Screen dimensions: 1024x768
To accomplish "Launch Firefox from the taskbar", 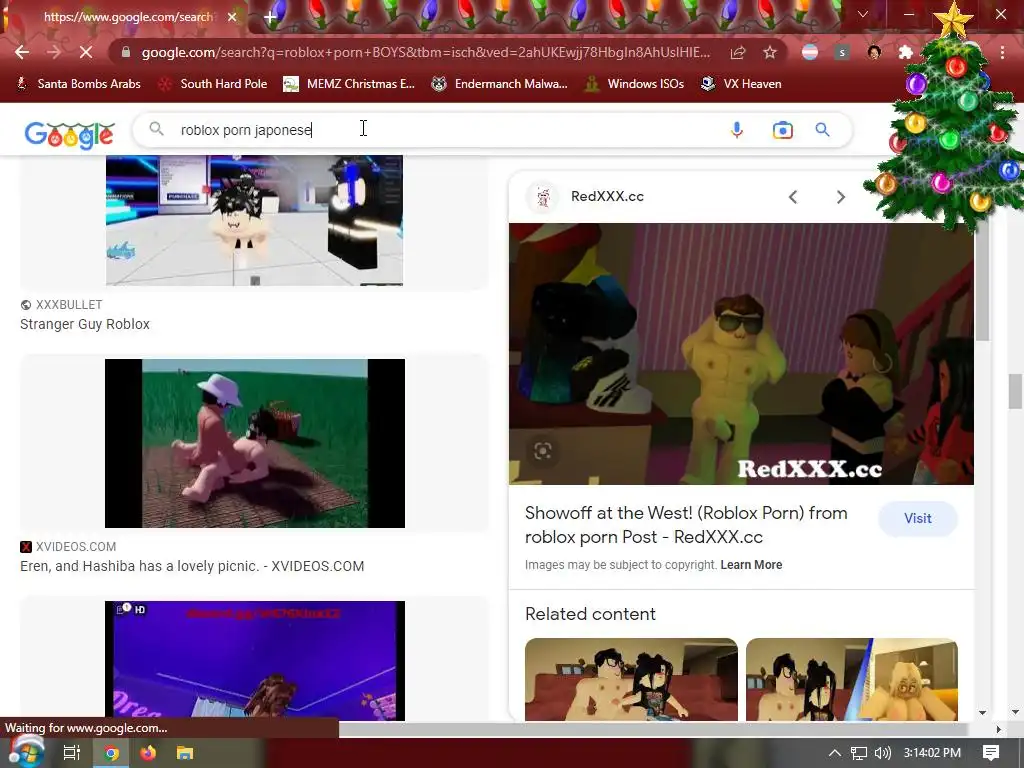I will pos(148,753).
